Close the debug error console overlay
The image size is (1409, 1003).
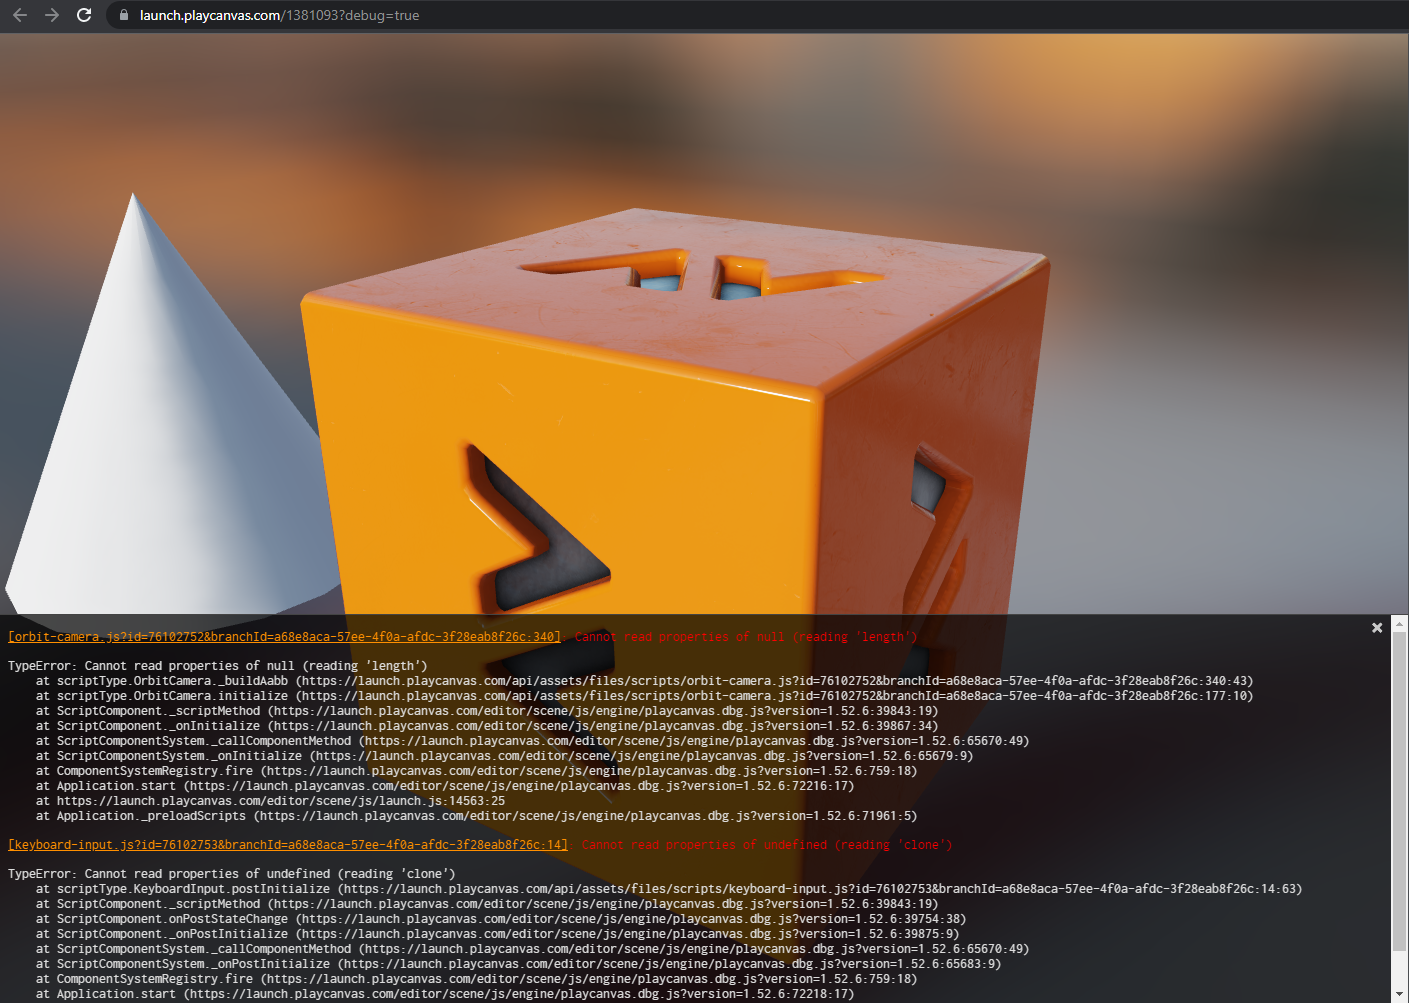point(1377,627)
